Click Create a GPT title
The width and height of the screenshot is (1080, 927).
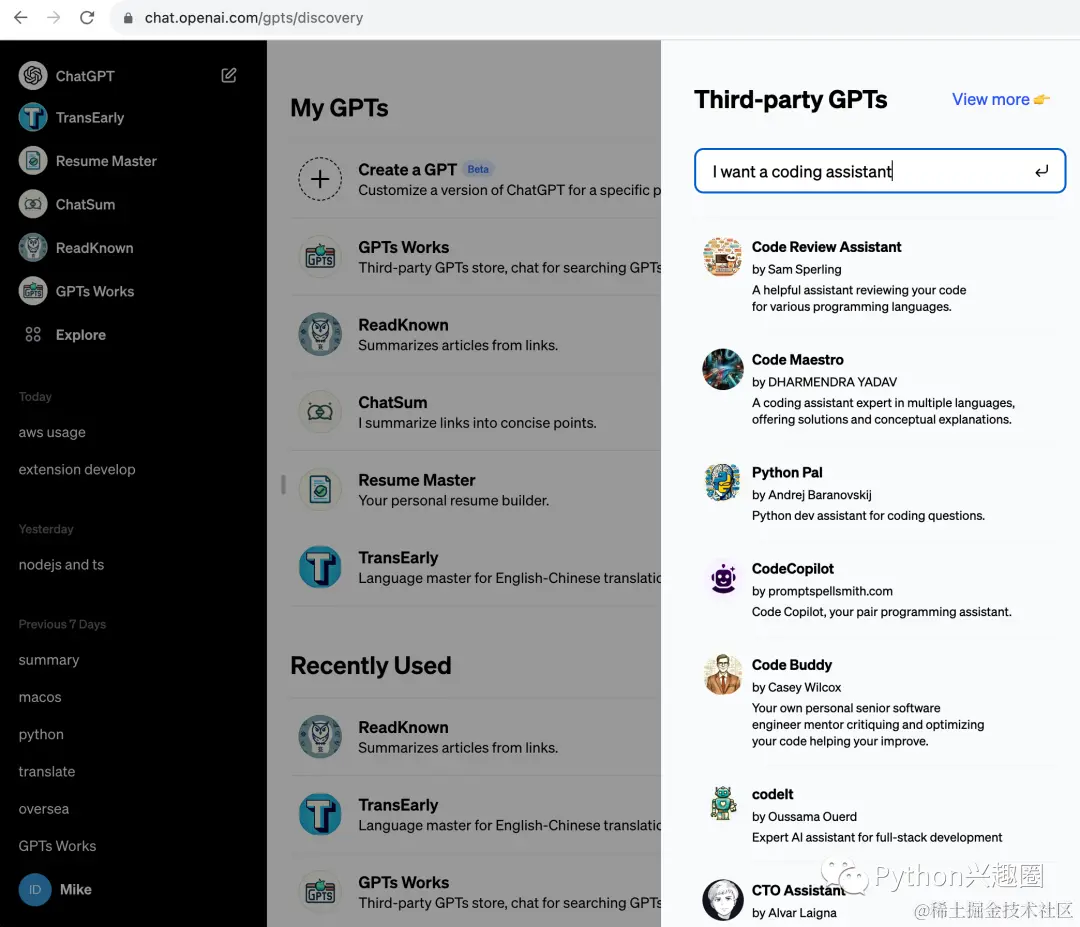407,169
